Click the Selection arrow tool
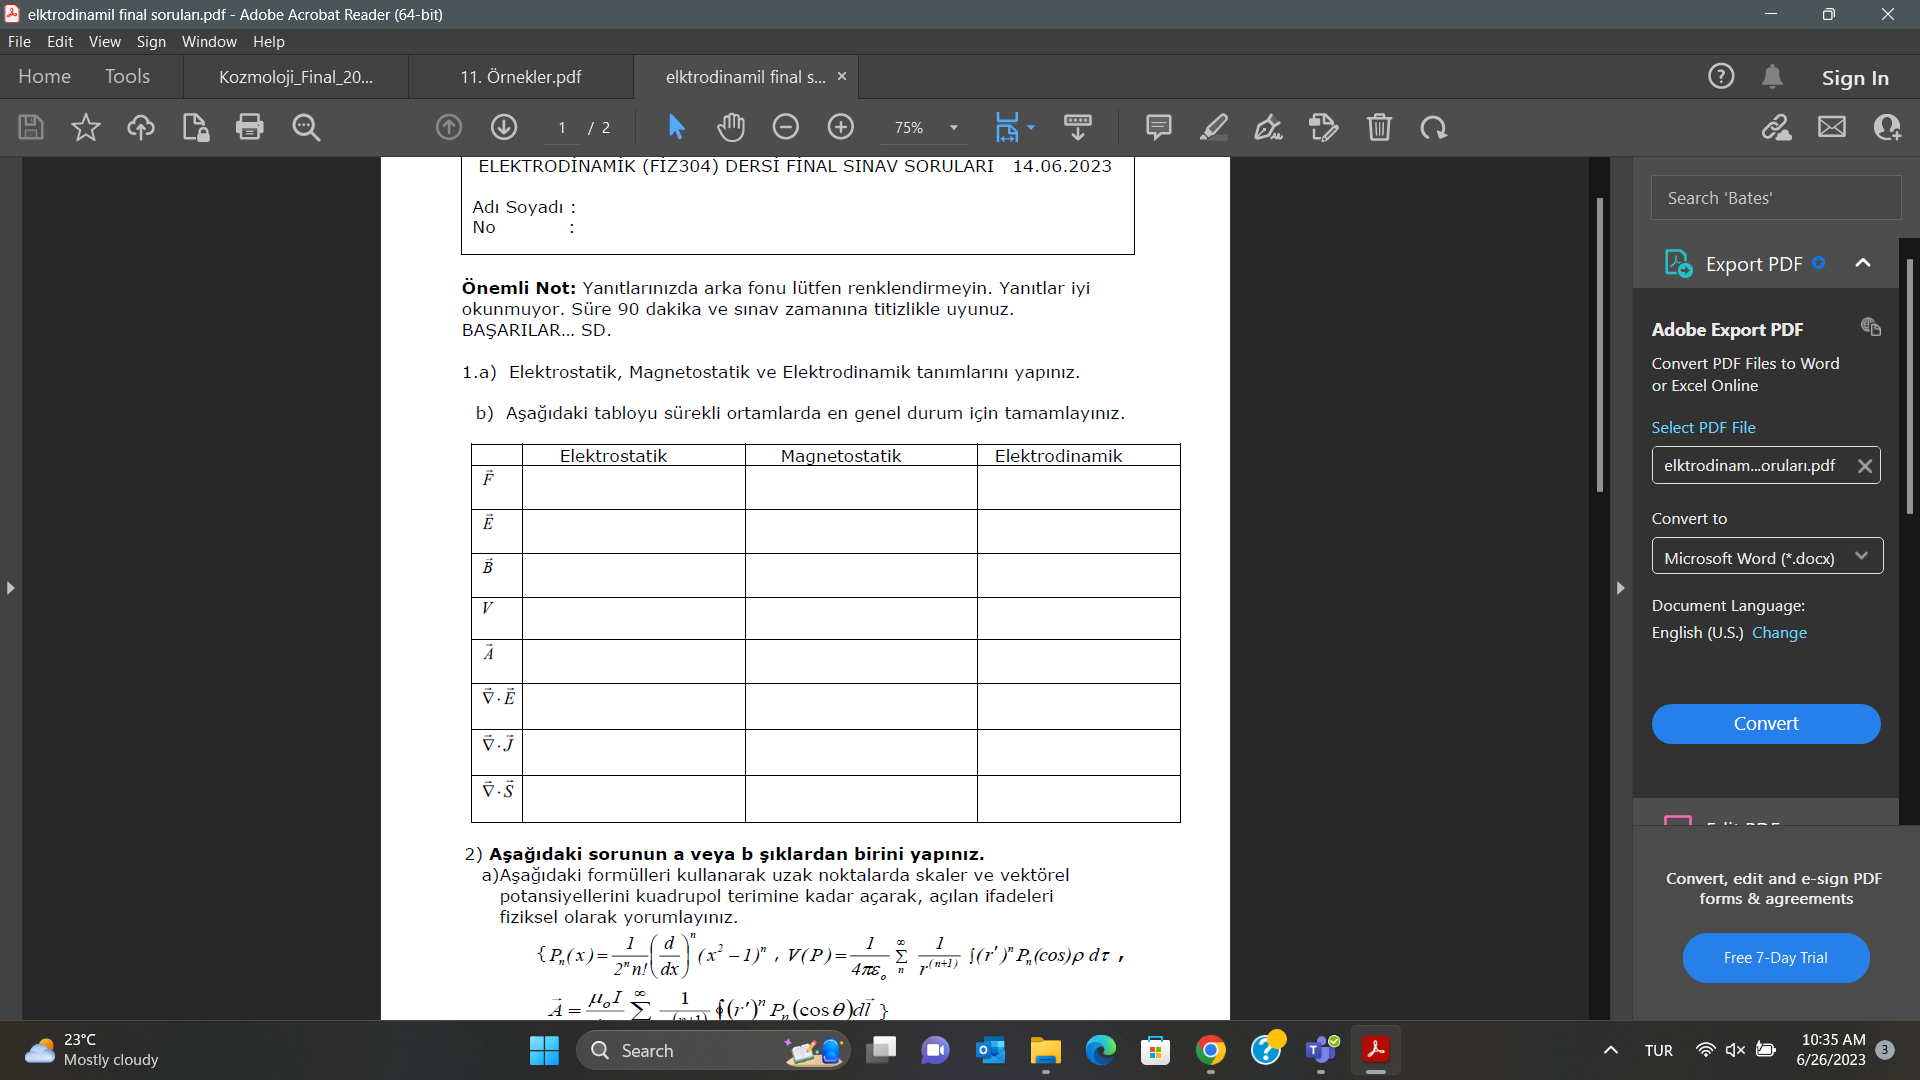 pos(676,127)
